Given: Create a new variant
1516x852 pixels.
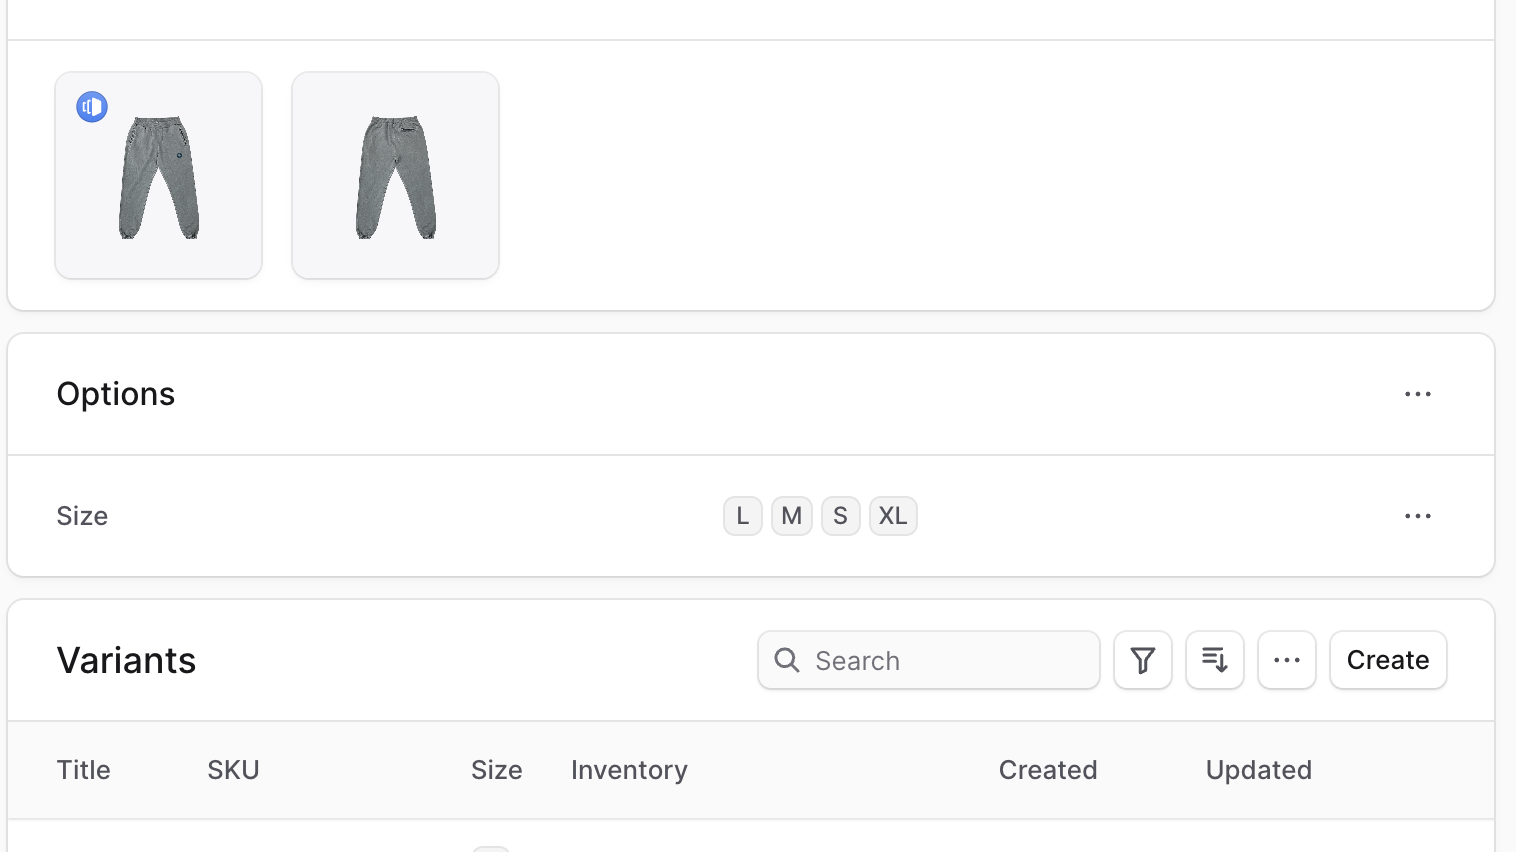Looking at the screenshot, I should click(x=1388, y=660).
